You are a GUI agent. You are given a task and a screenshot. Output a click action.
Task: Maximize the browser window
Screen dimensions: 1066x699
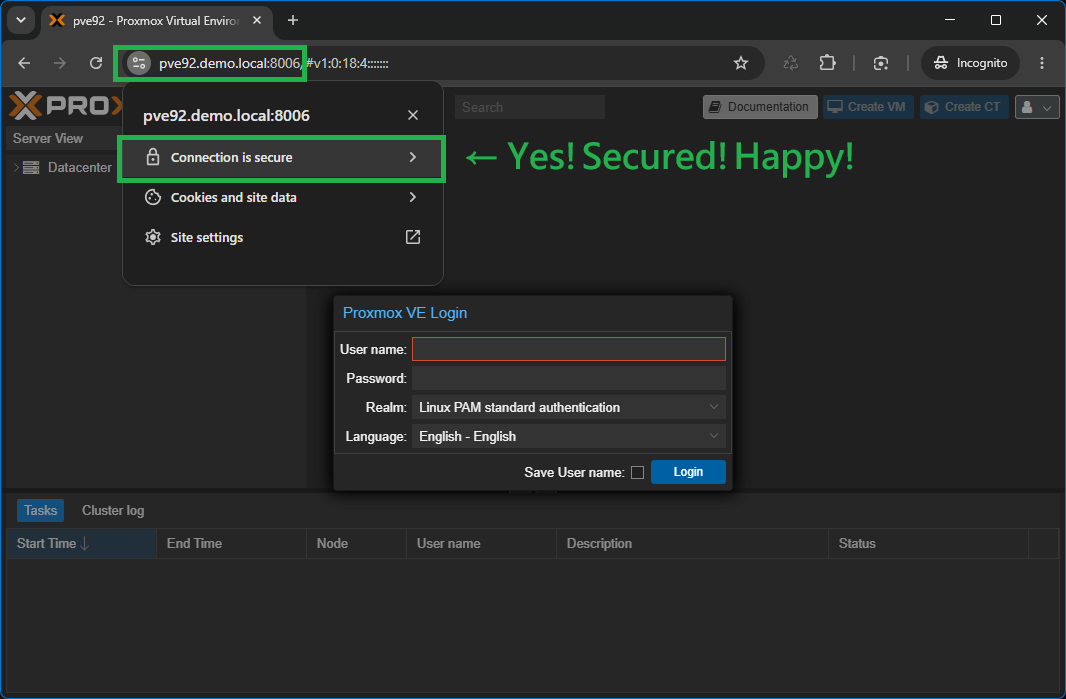click(996, 20)
